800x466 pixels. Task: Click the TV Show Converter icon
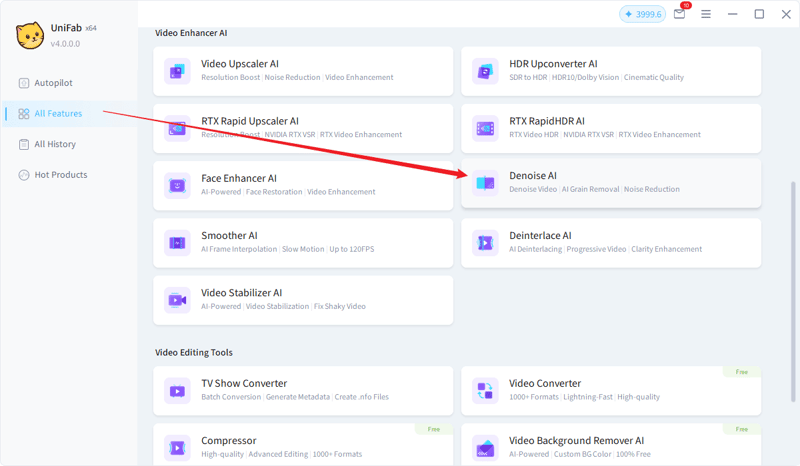(x=177, y=390)
